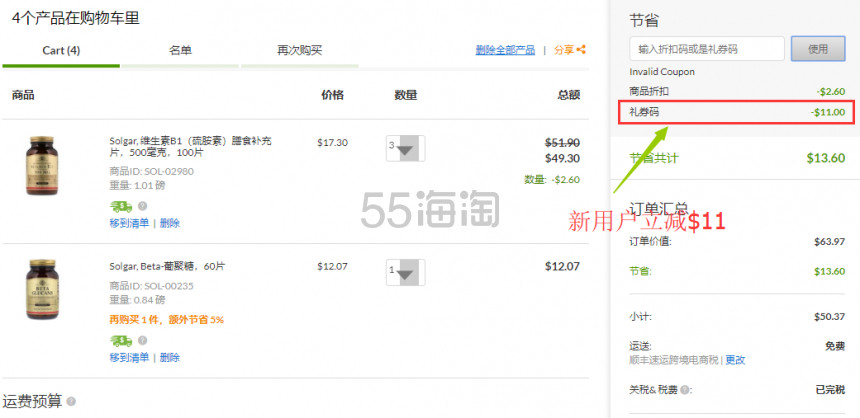The height and width of the screenshot is (418, 860).
Task: Click the 节省共计 $13.60 amount
Action: click(825, 158)
